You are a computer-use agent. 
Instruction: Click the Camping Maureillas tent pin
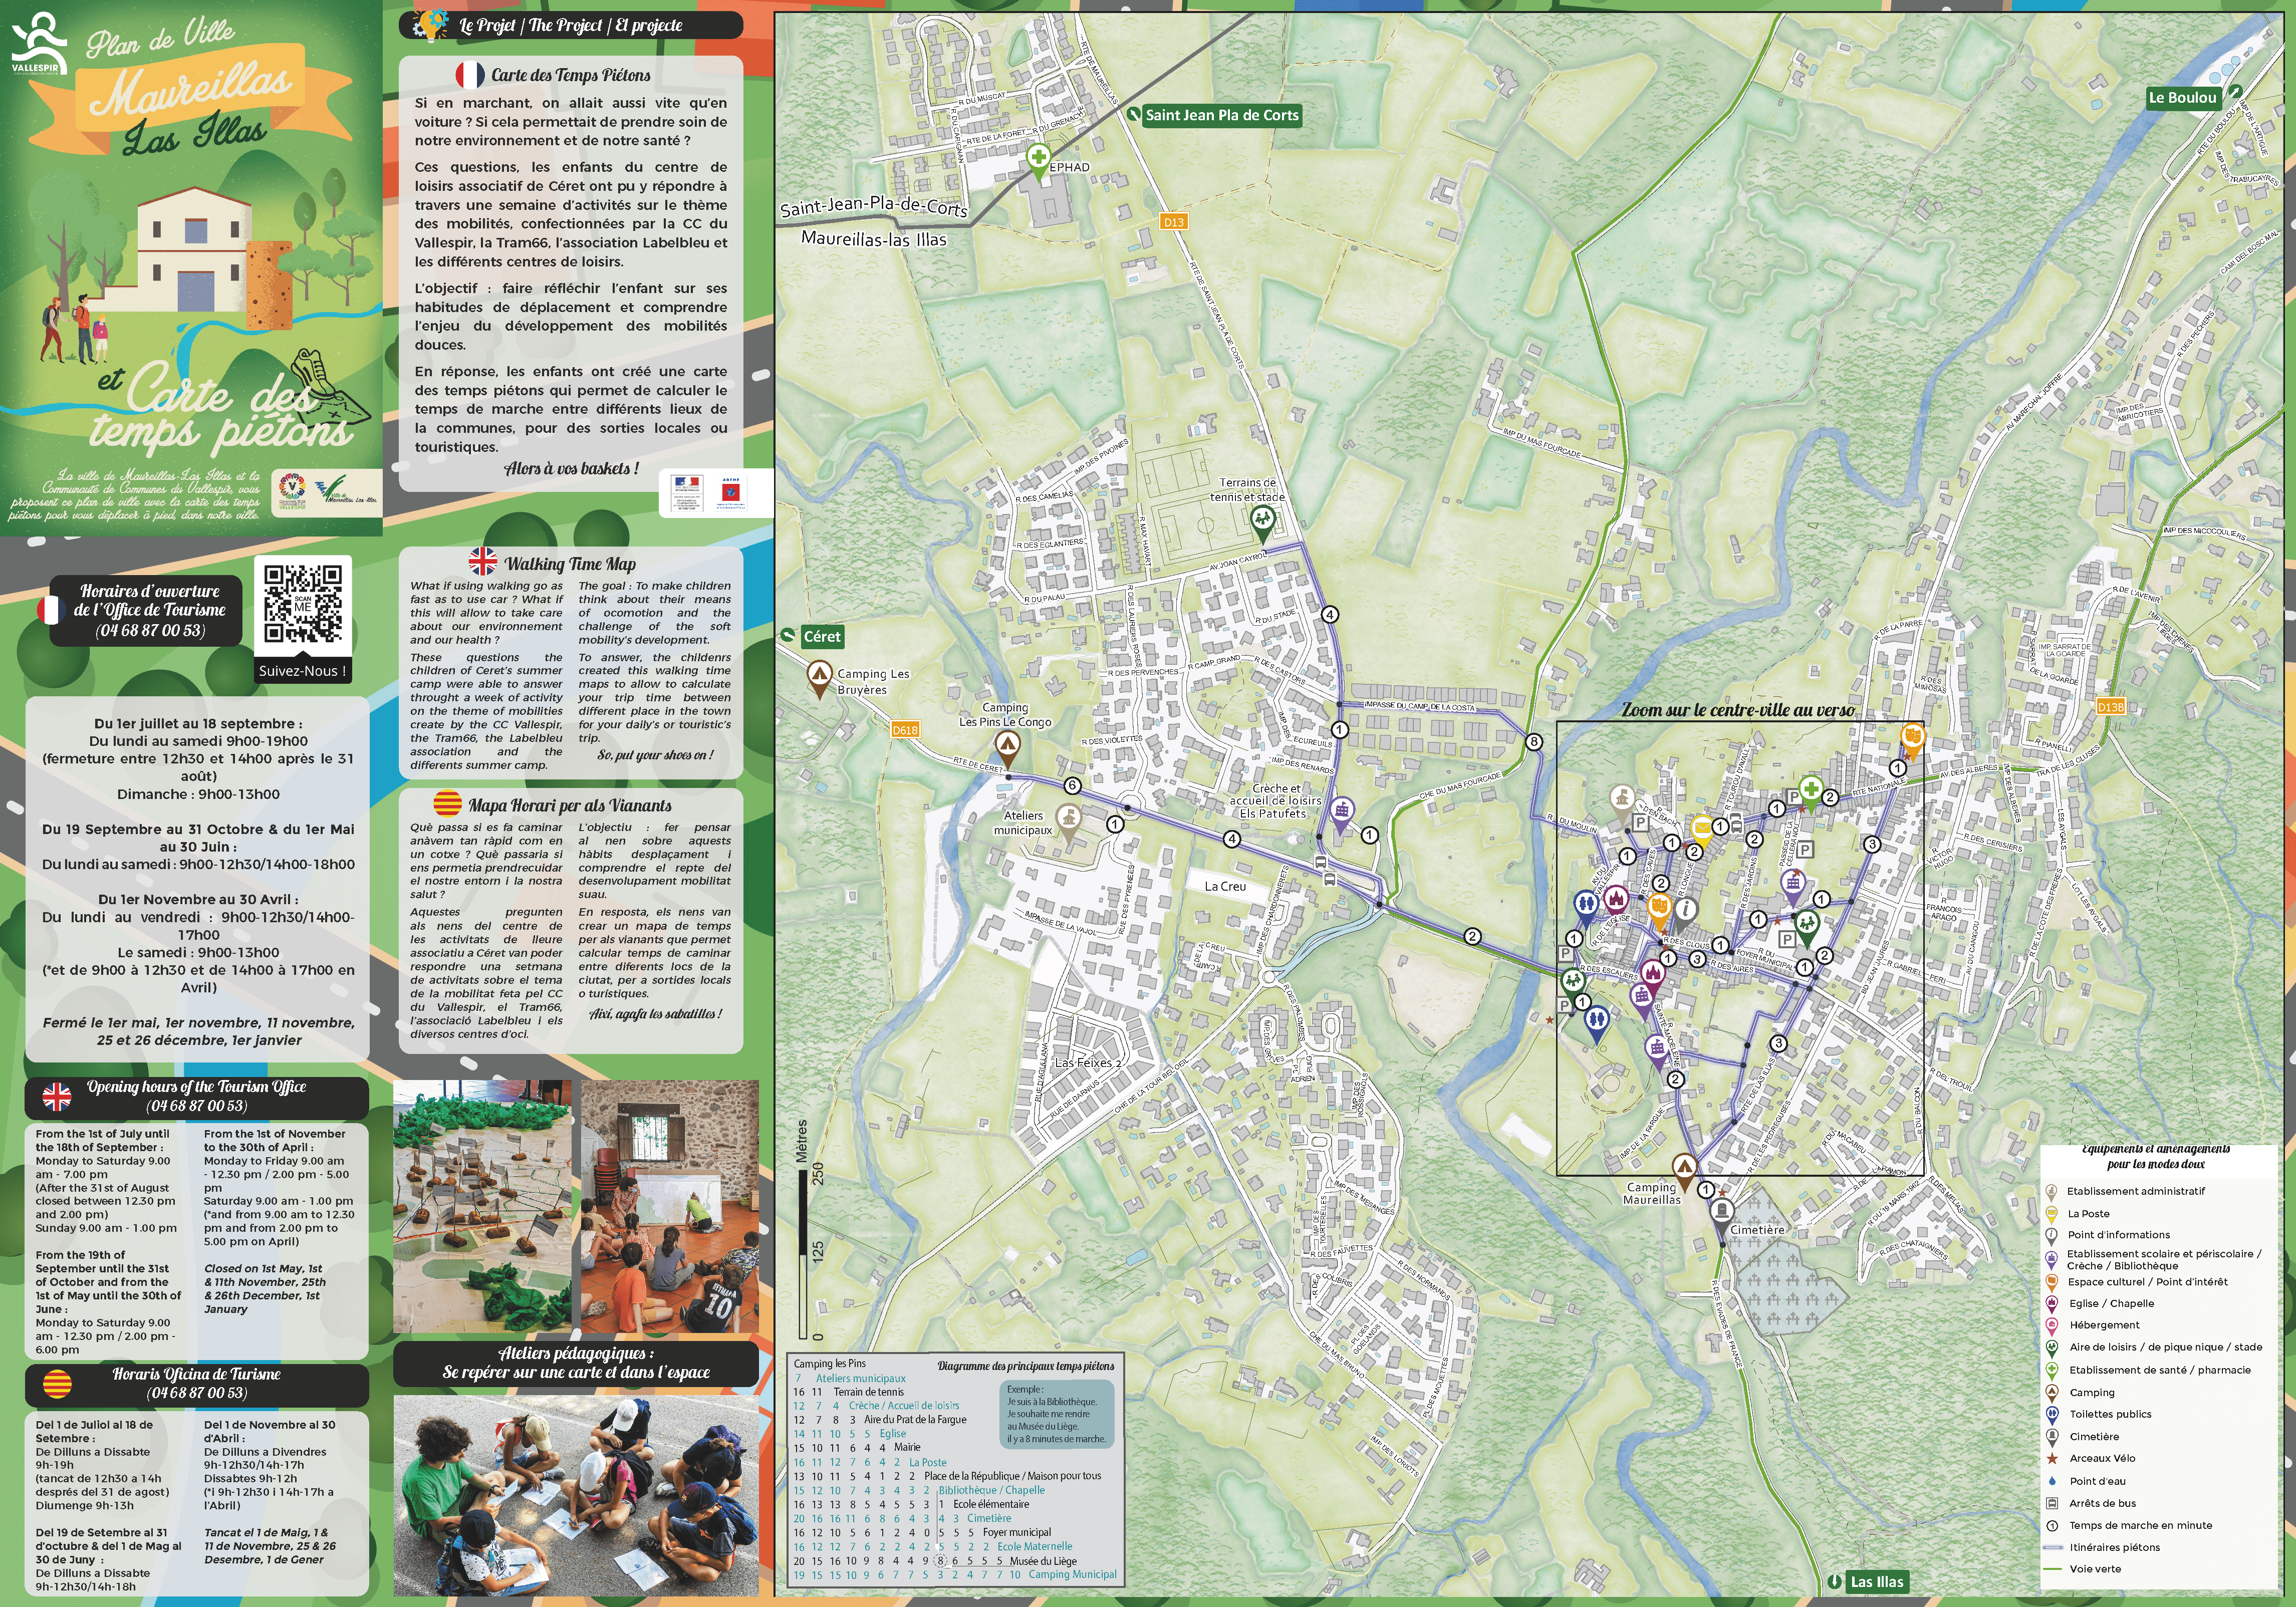[x=1685, y=1167]
